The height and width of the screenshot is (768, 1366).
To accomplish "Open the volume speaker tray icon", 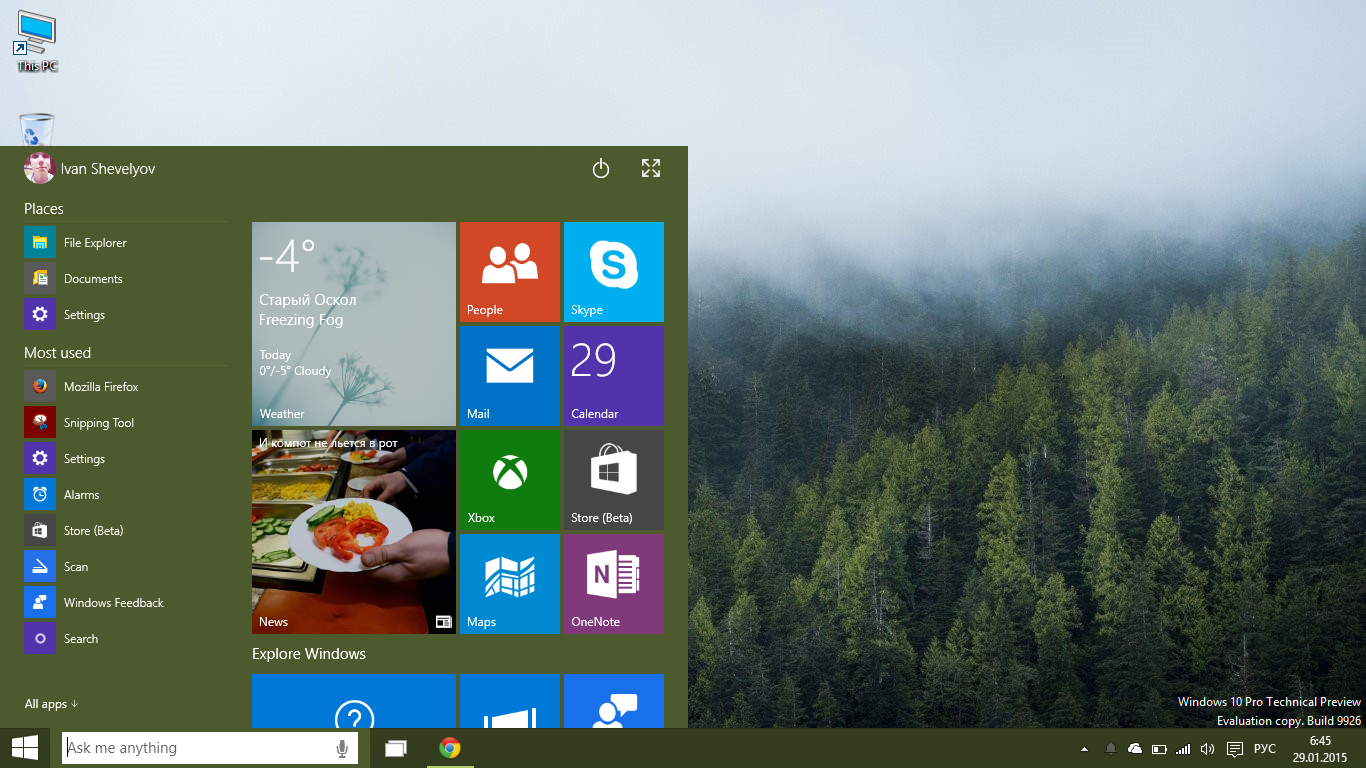I will click(1207, 749).
